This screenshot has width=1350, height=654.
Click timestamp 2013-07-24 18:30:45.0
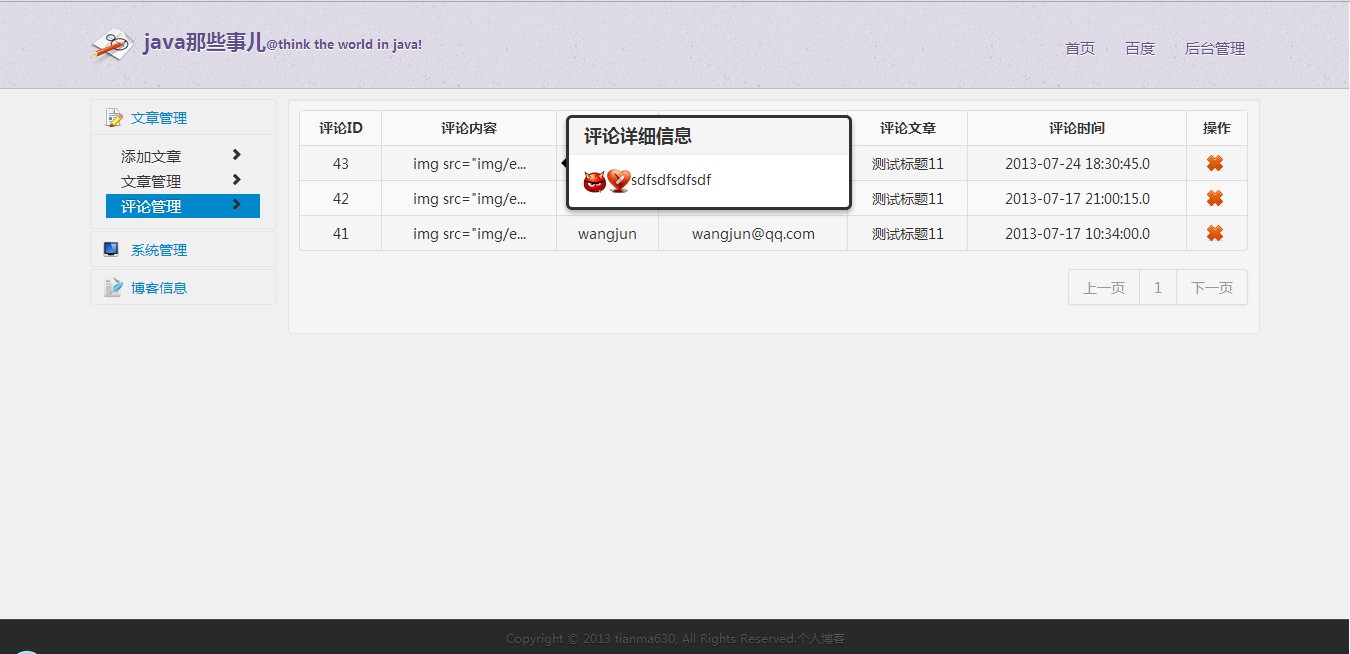[x=1077, y=163]
